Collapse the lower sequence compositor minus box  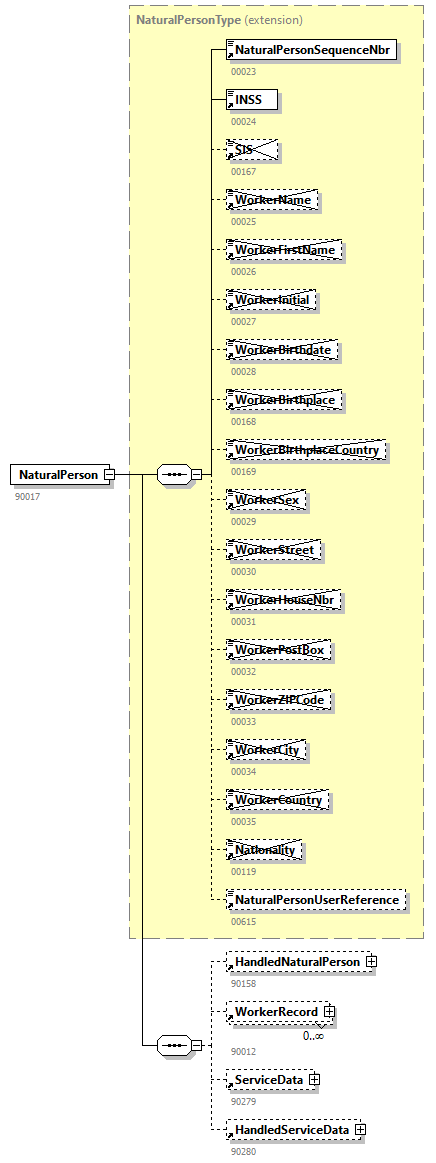tap(196, 1045)
